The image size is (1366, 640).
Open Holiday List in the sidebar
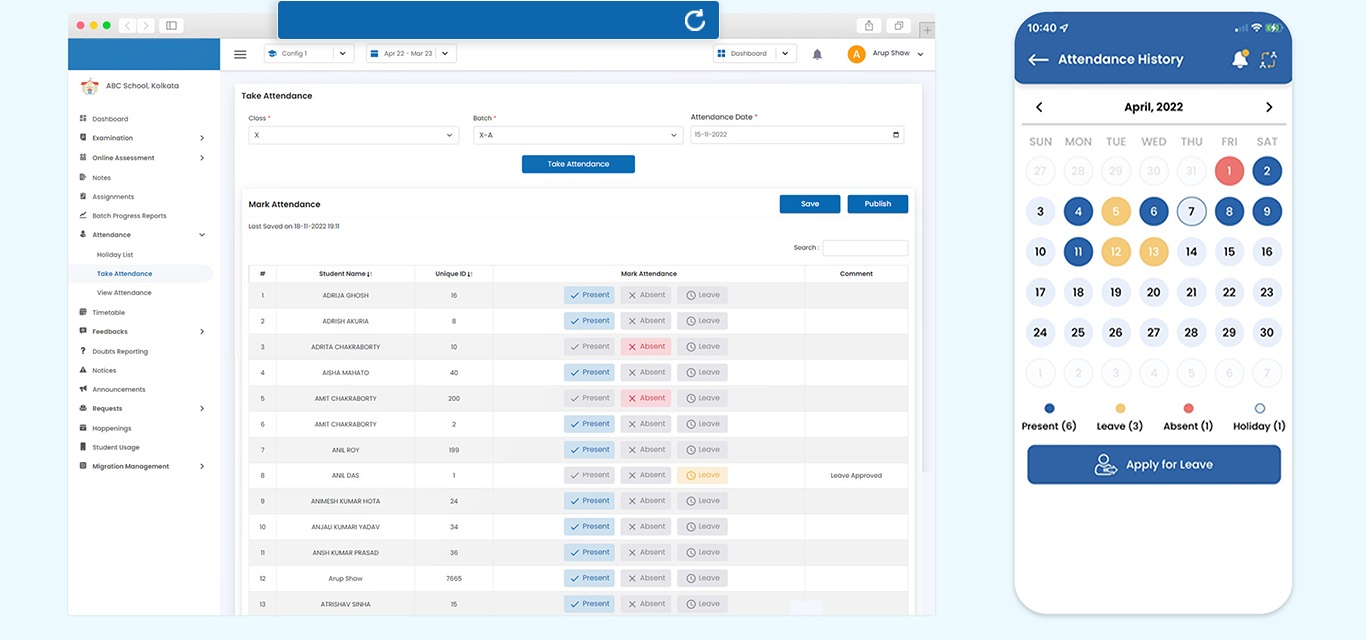115,255
